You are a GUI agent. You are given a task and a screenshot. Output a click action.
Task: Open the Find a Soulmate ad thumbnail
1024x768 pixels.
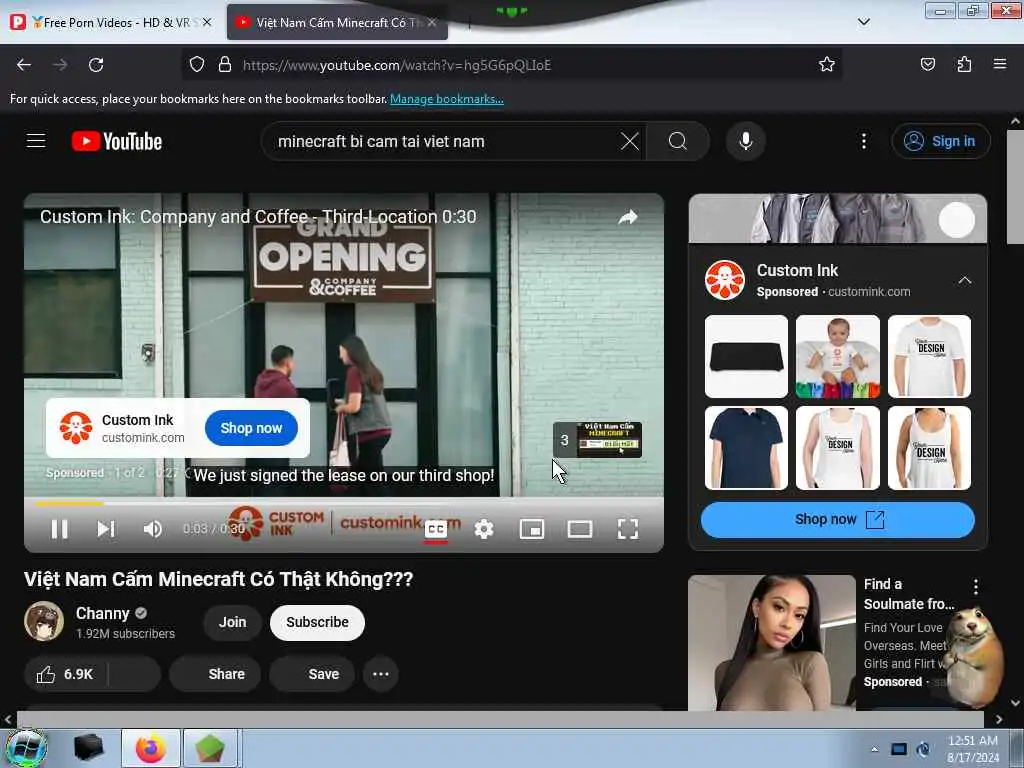pyautogui.click(x=772, y=643)
